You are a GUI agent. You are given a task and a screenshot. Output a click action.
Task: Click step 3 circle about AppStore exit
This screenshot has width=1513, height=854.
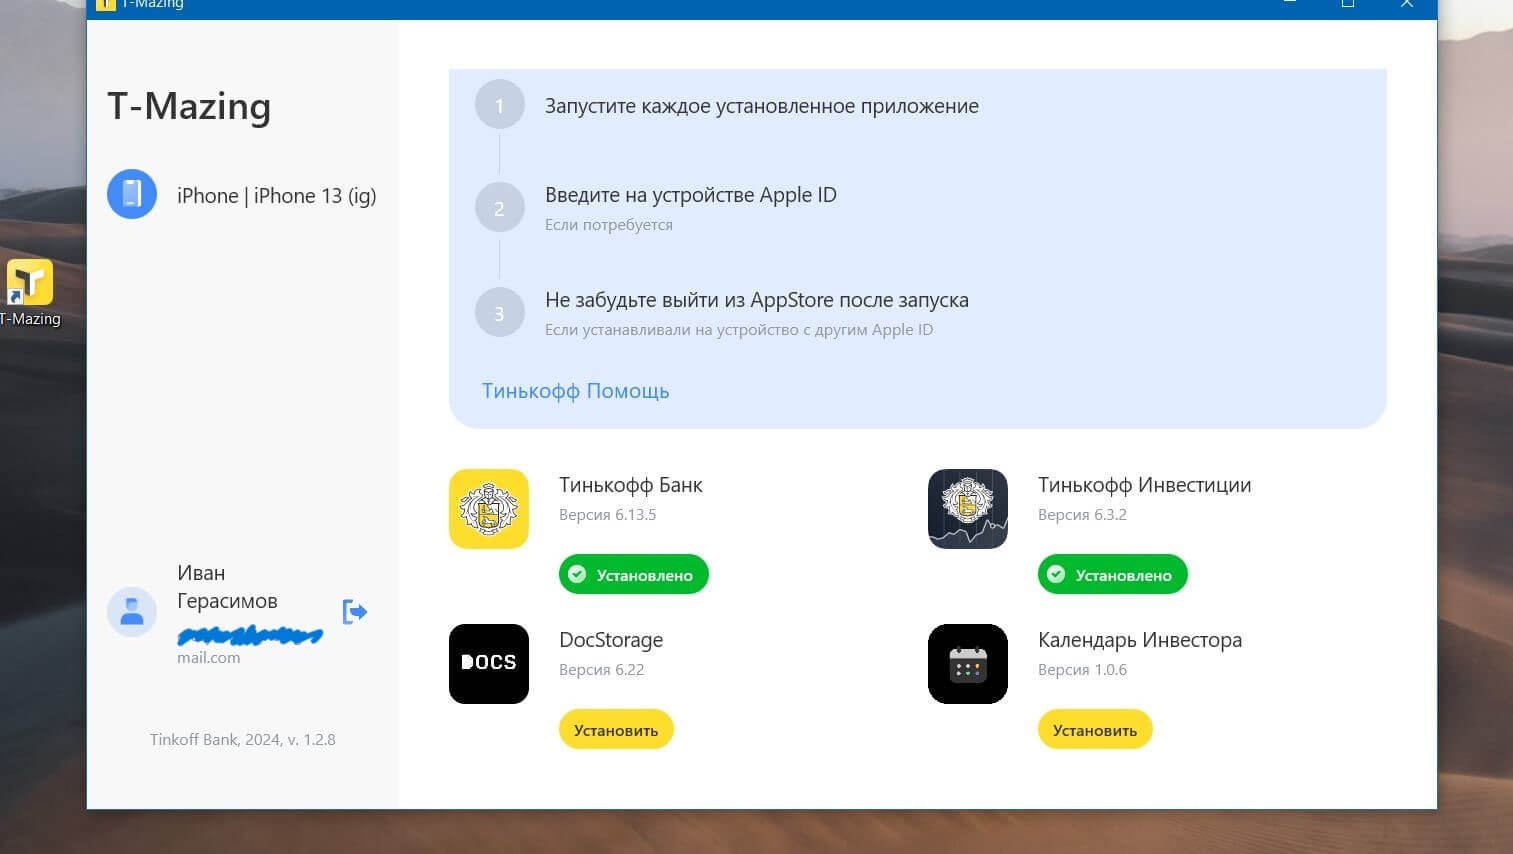499,312
